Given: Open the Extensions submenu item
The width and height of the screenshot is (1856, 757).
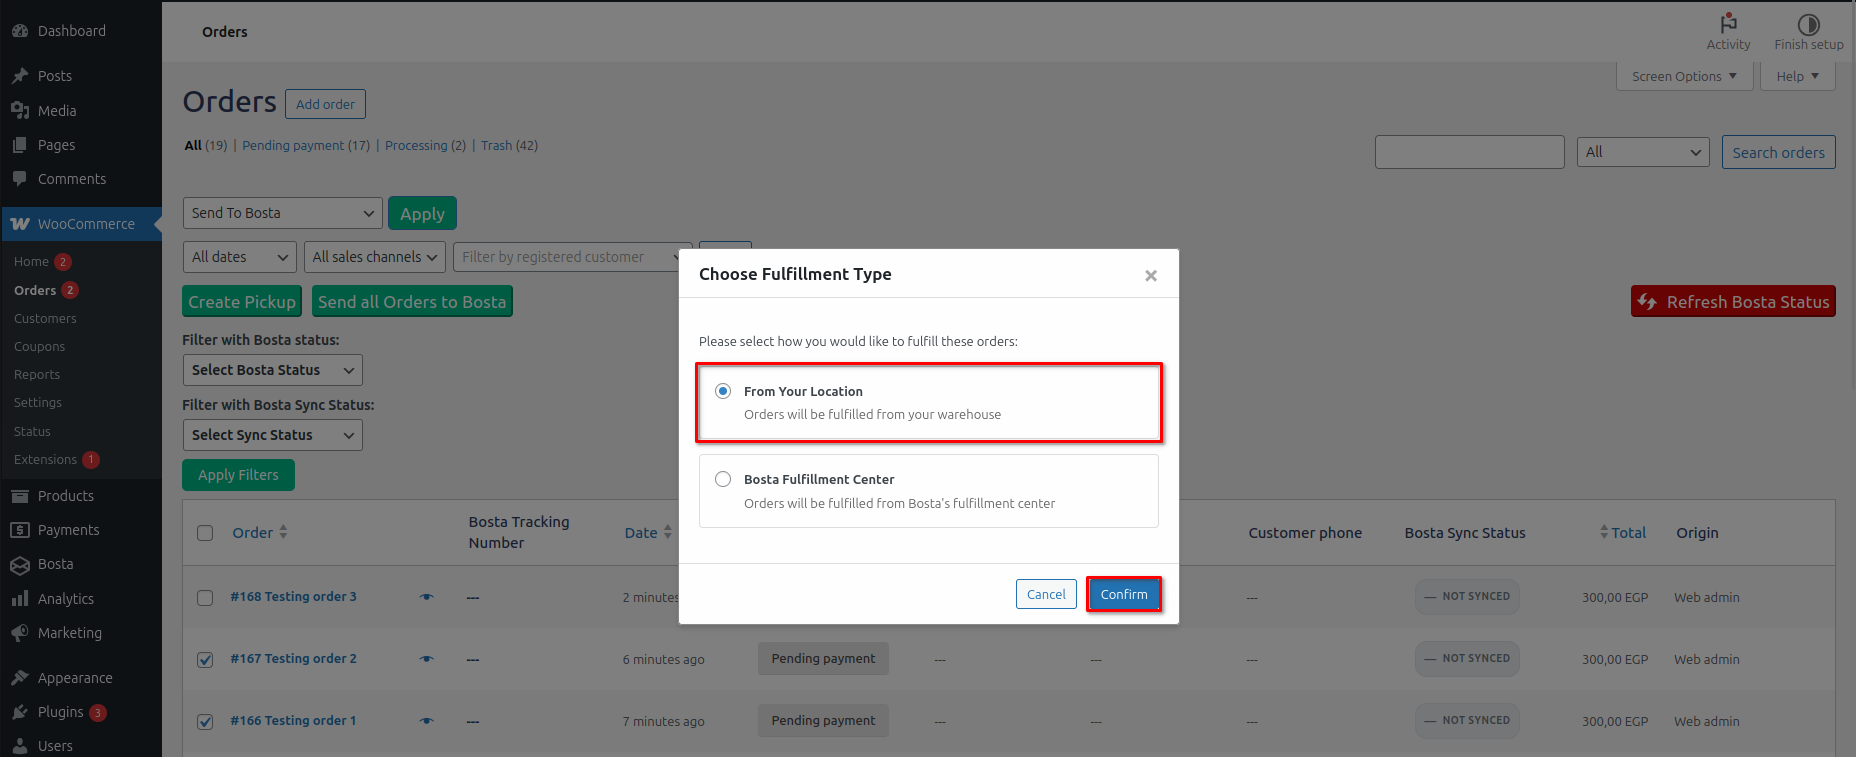Looking at the screenshot, I should (x=45, y=460).
